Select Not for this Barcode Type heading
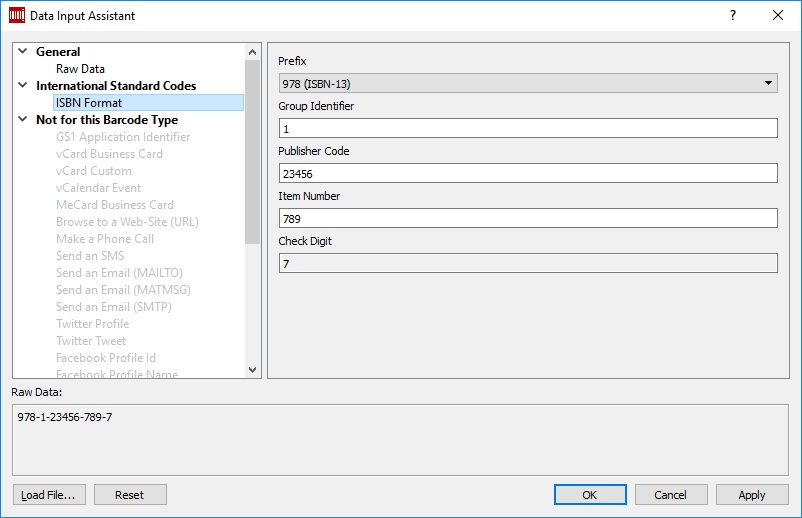Screen dimensions: 802x518 (107, 120)
